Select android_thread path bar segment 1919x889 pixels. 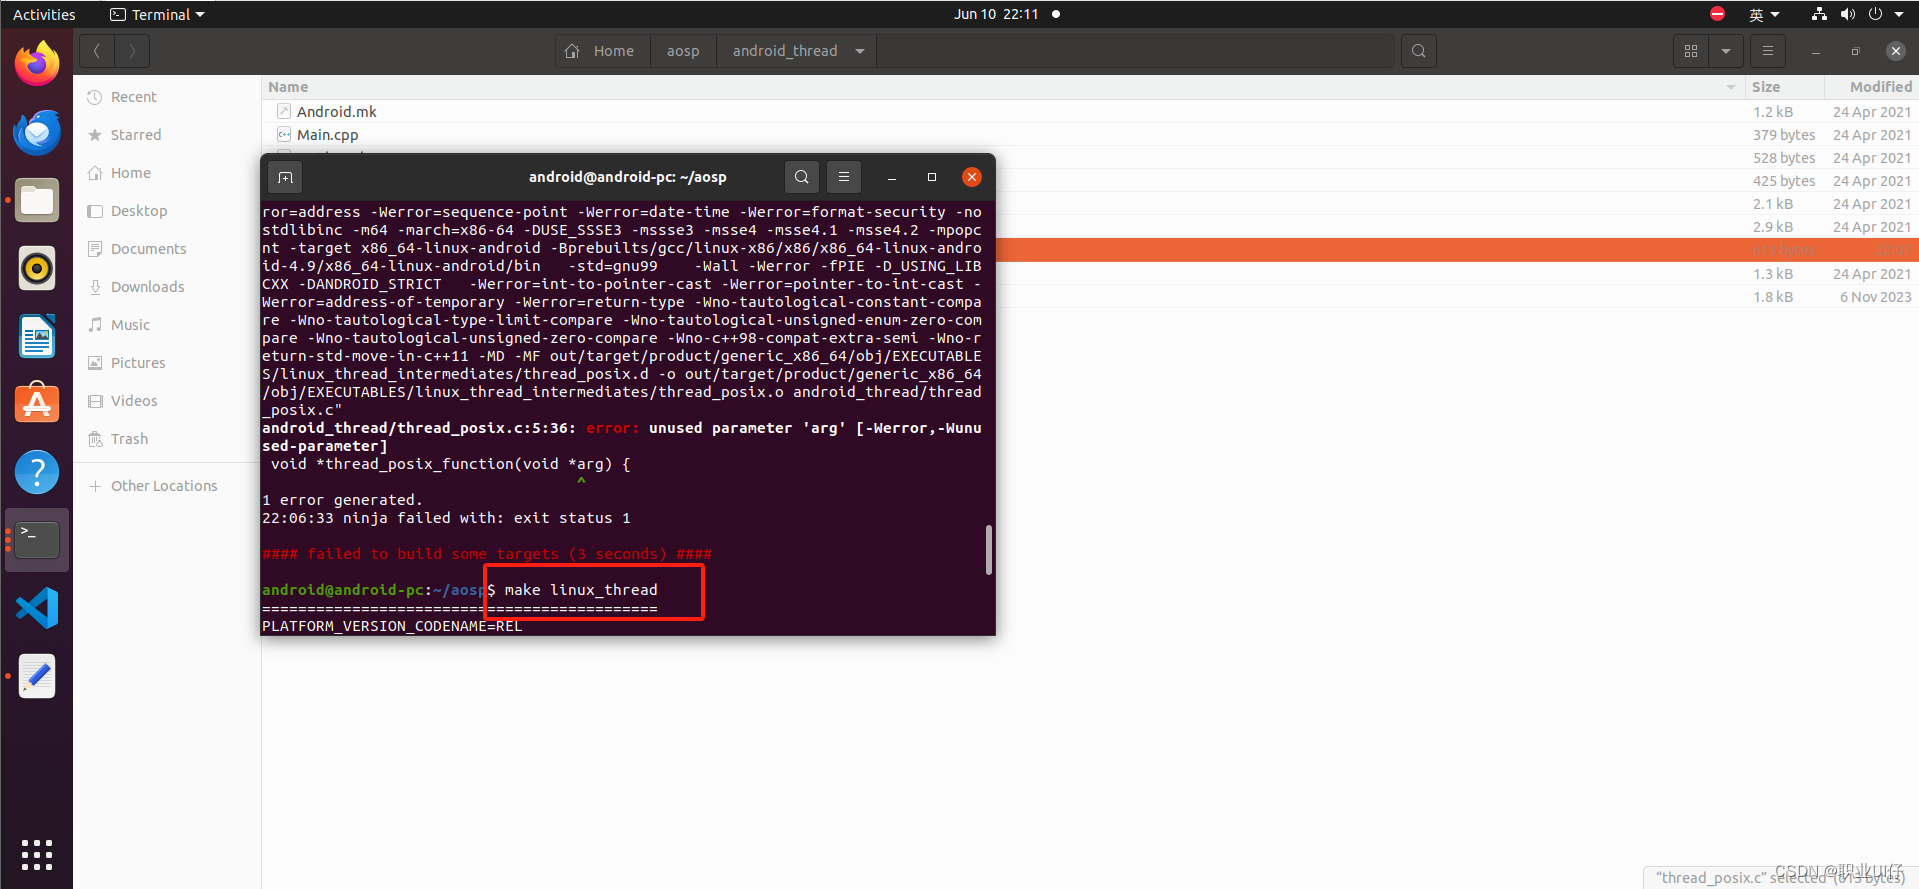pos(785,51)
